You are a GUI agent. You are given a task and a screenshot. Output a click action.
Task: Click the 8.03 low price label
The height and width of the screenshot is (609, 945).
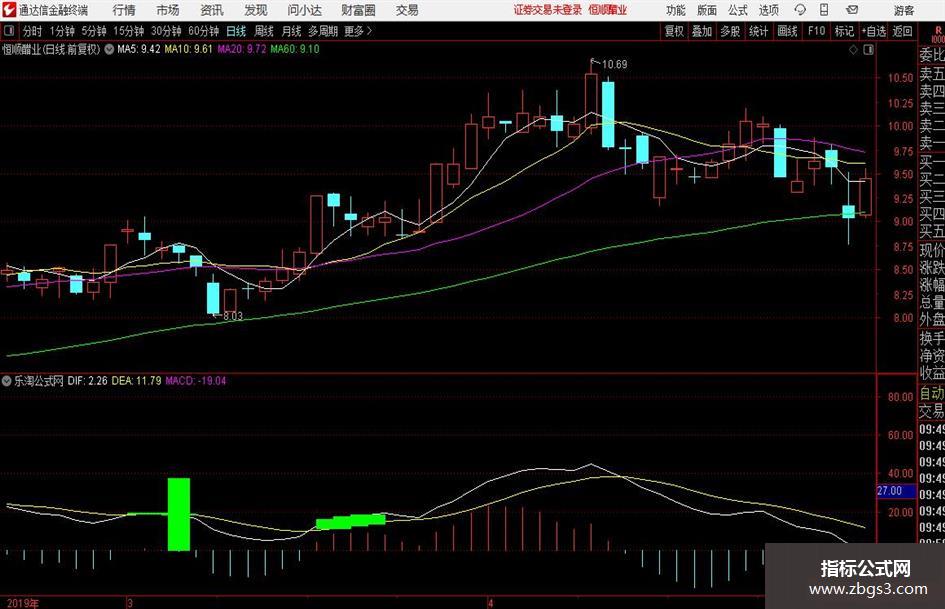pos(233,316)
